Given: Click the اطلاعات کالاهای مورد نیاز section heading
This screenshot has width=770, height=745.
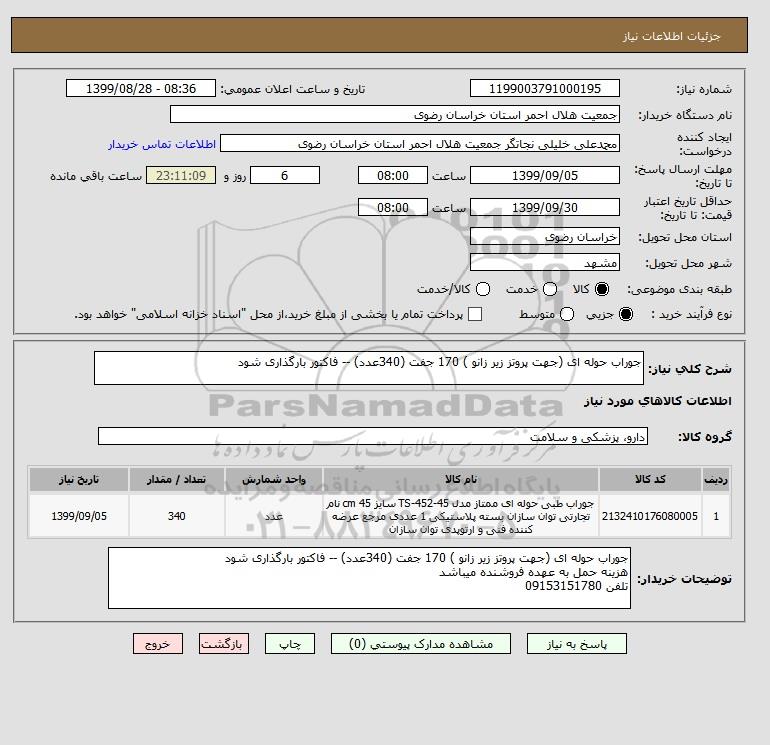Looking at the screenshot, I should coord(658,401).
